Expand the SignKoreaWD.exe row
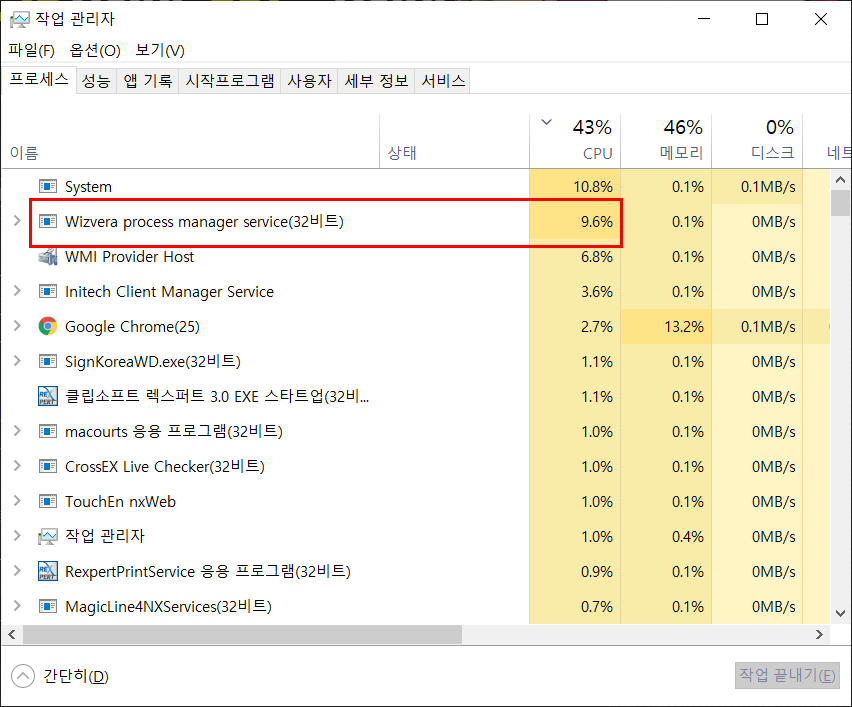This screenshot has height=707, width=852. [17, 360]
